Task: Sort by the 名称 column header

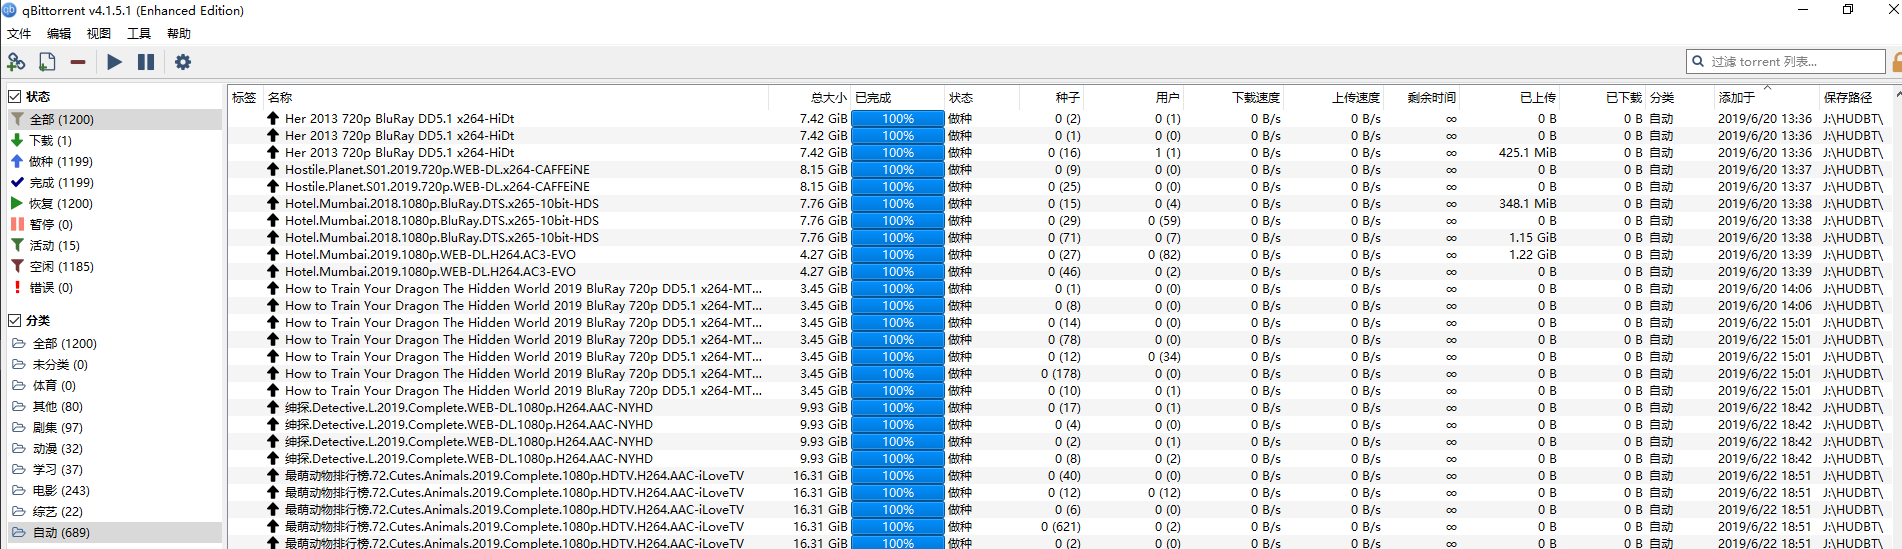Action: coord(516,98)
